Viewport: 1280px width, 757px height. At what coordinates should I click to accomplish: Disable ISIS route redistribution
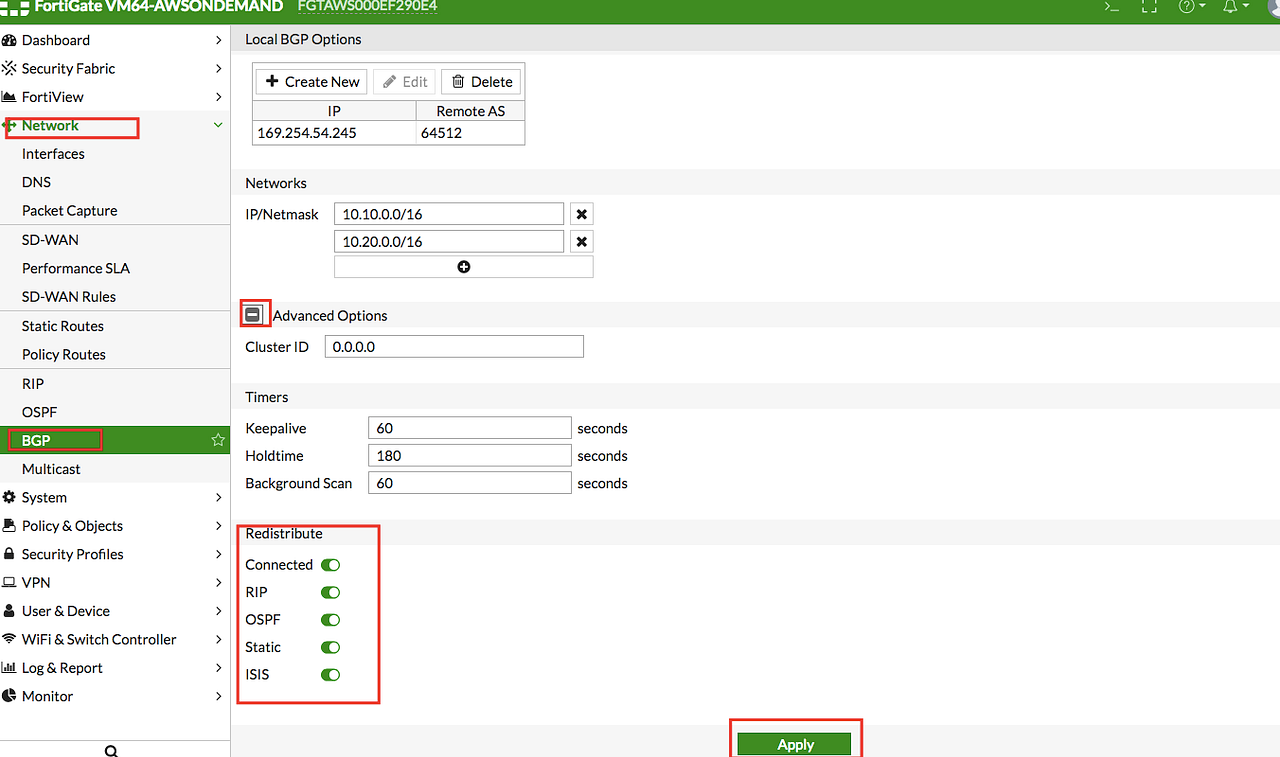[330, 675]
